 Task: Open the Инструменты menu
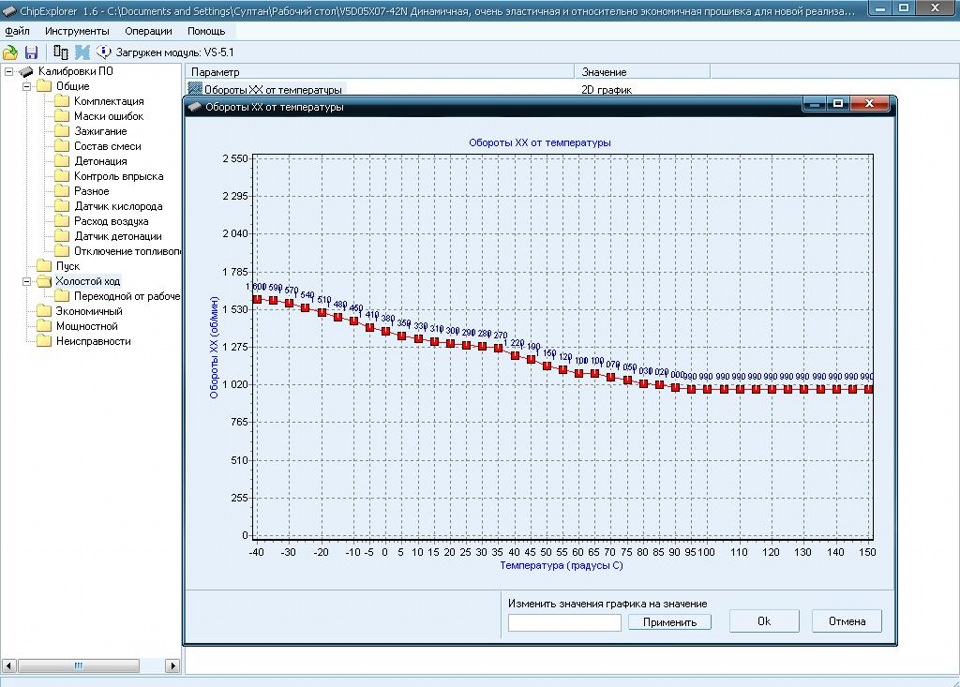[x=77, y=31]
